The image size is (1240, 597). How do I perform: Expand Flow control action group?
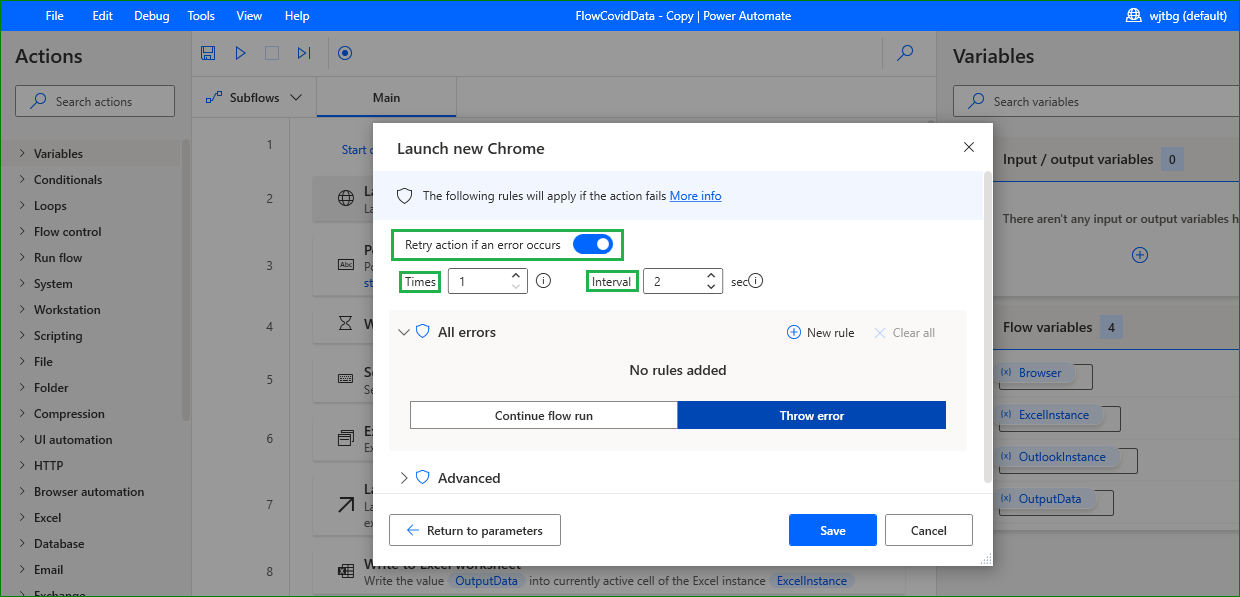click(x=22, y=232)
